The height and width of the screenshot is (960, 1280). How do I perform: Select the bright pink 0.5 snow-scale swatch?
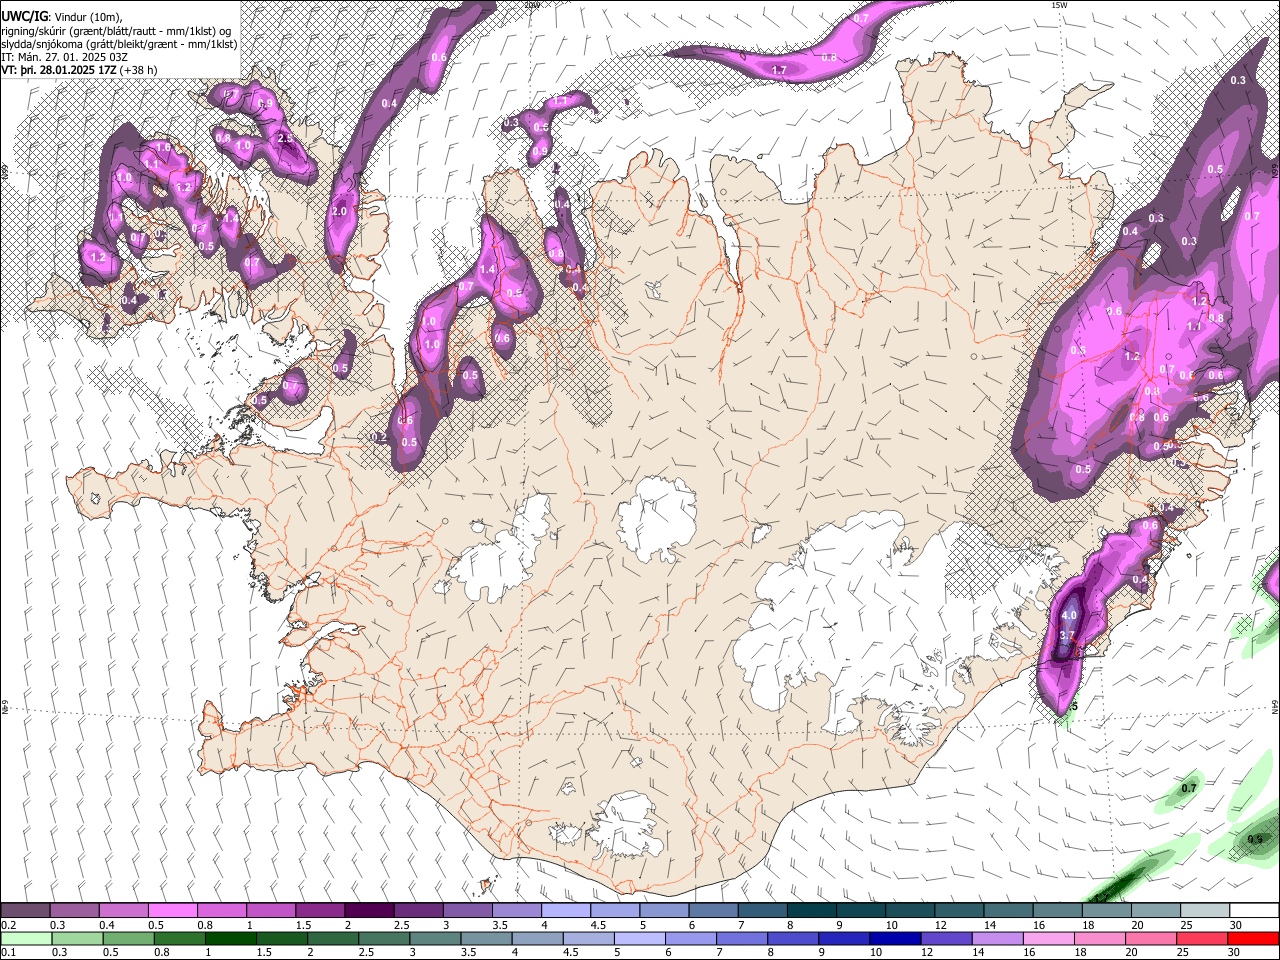click(172, 911)
